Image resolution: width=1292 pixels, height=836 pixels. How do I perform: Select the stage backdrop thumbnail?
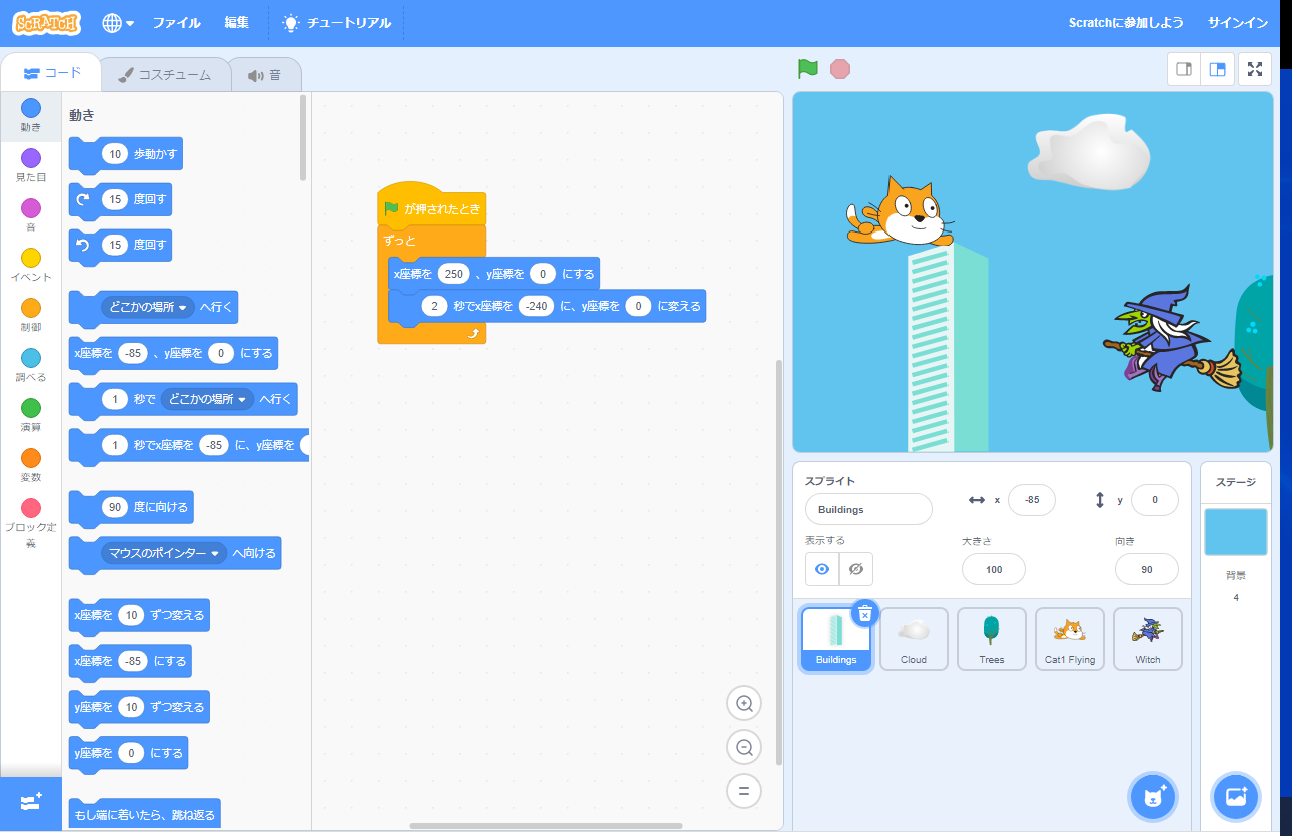(1236, 532)
